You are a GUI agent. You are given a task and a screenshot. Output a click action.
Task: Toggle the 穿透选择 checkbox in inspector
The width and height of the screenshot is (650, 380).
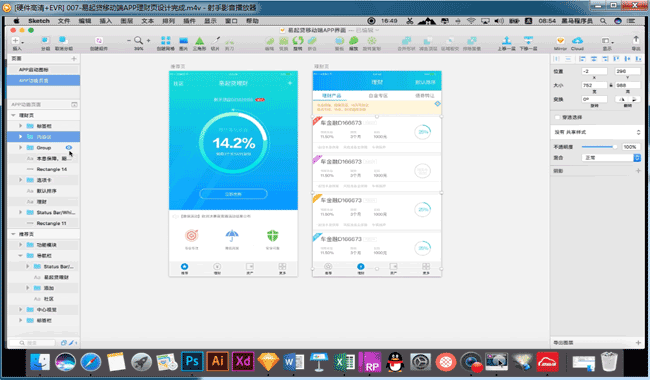click(557, 117)
